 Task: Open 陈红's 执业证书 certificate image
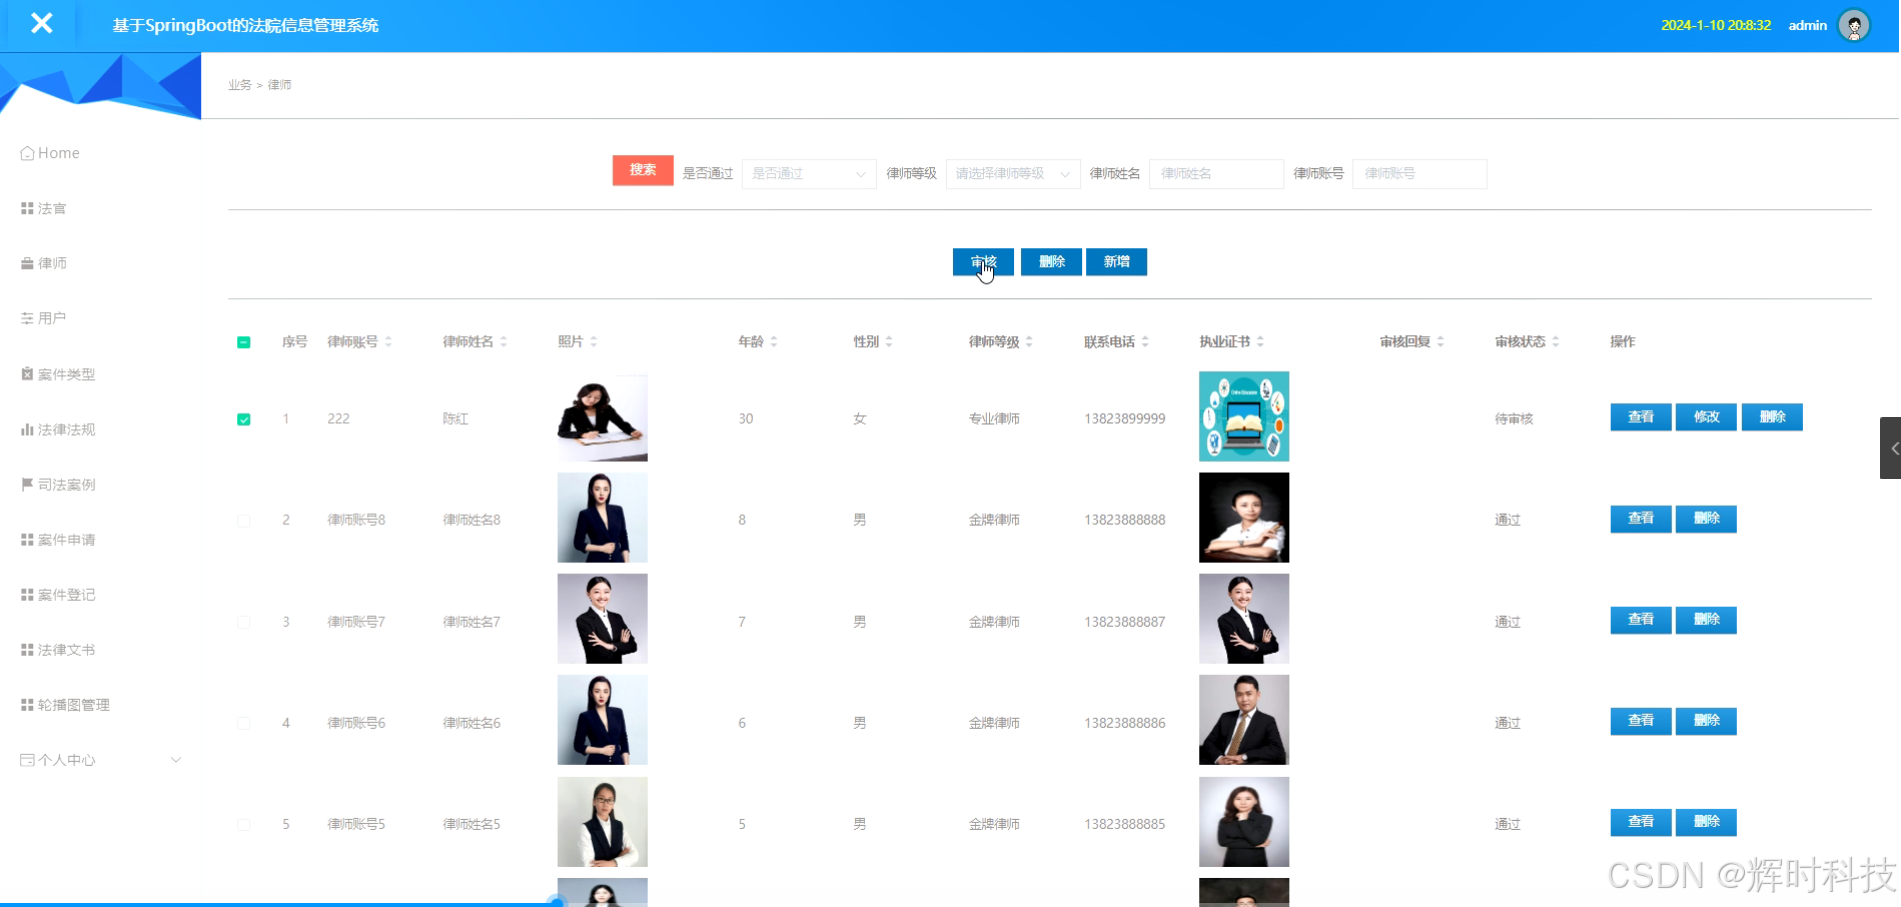tap(1244, 417)
